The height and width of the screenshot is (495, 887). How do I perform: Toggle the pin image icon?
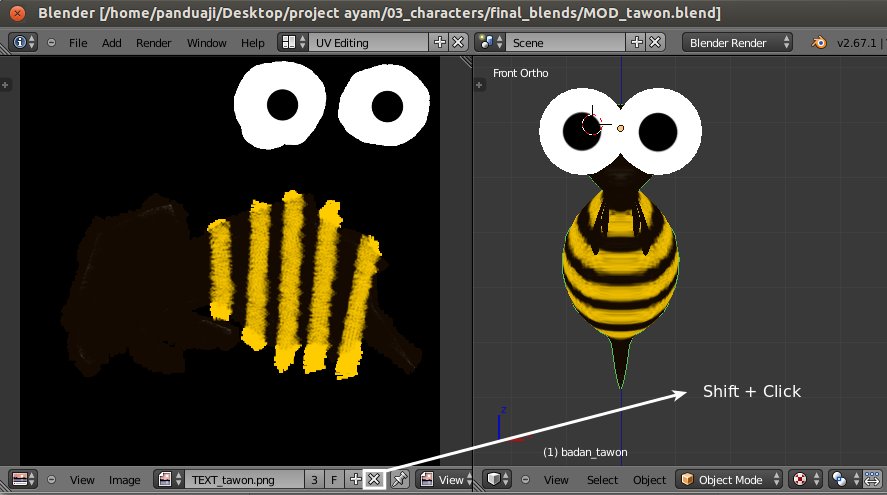(399, 480)
